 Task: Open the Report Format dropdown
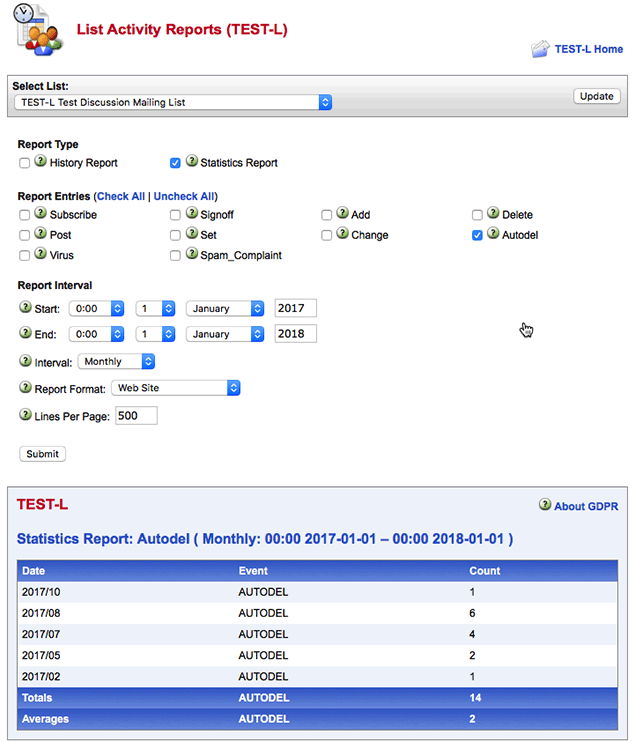176,388
